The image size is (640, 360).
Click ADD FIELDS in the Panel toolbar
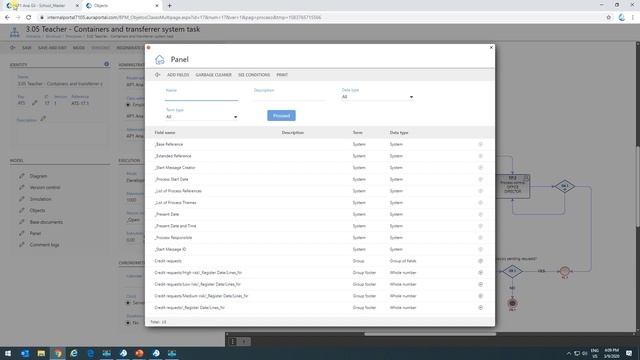tap(178, 75)
